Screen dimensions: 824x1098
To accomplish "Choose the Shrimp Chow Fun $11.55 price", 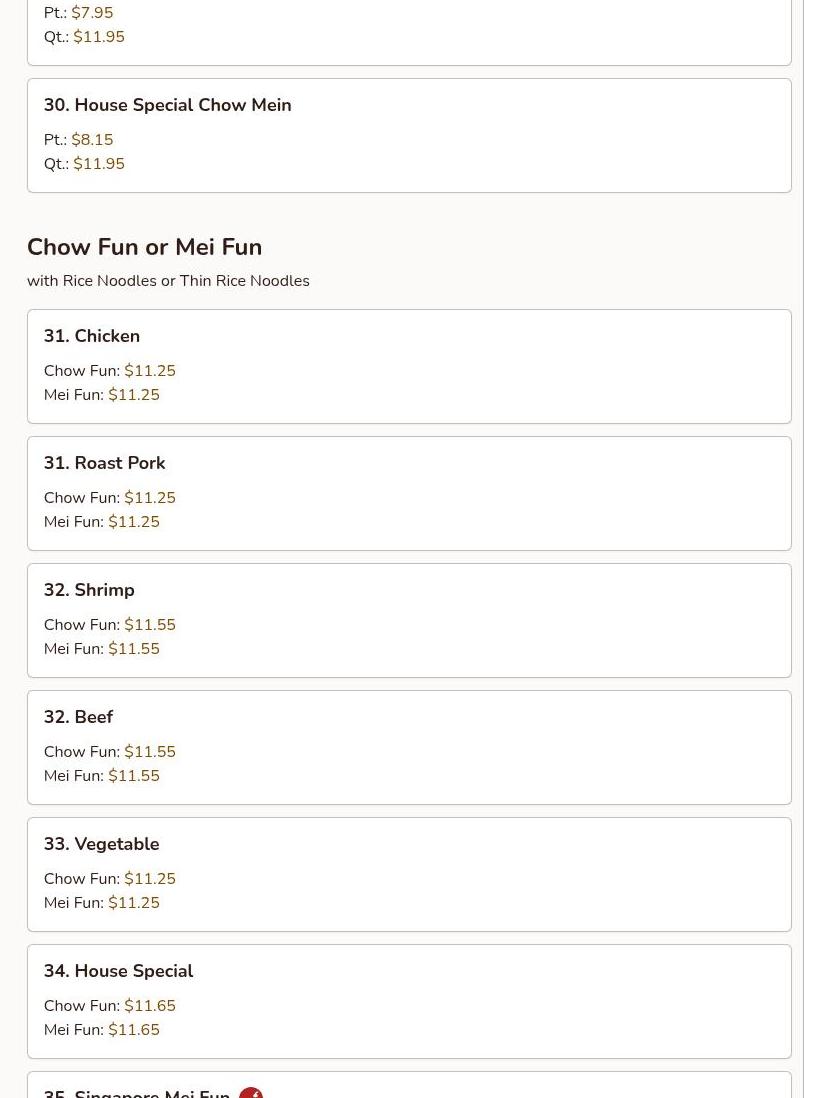I will 149,625.
